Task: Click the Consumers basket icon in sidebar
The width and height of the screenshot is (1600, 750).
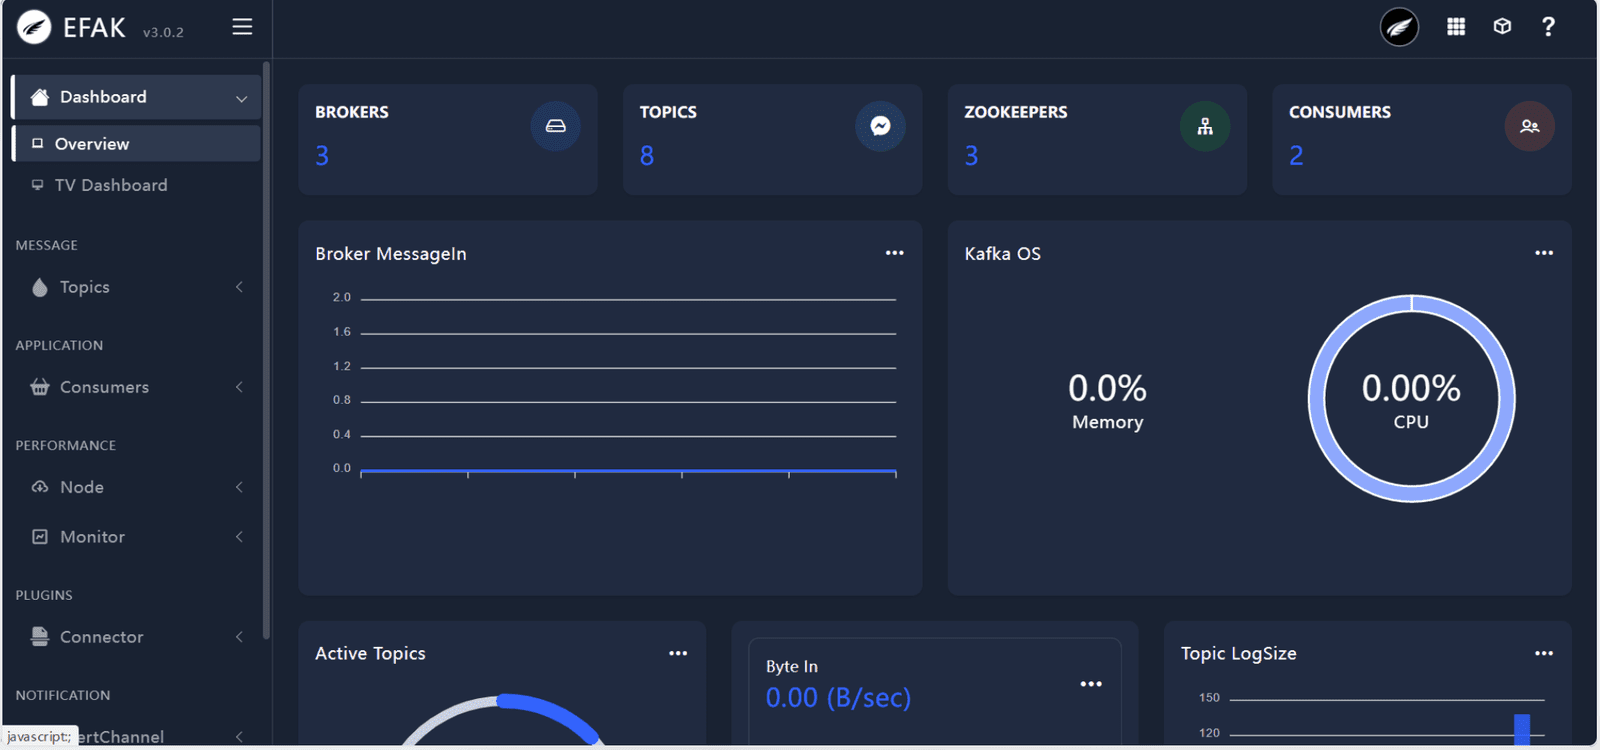Action: coord(40,387)
